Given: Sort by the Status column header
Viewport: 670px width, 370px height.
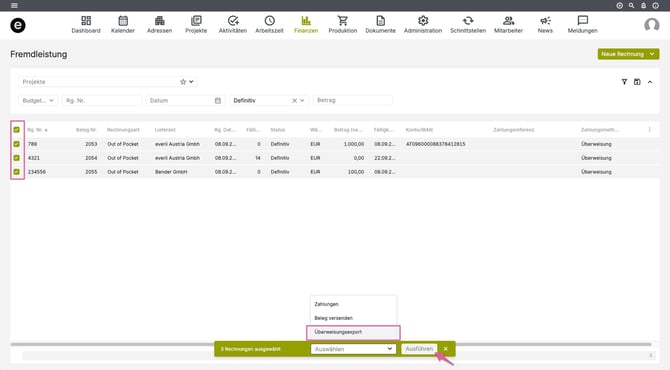Looking at the screenshot, I should (278, 130).
